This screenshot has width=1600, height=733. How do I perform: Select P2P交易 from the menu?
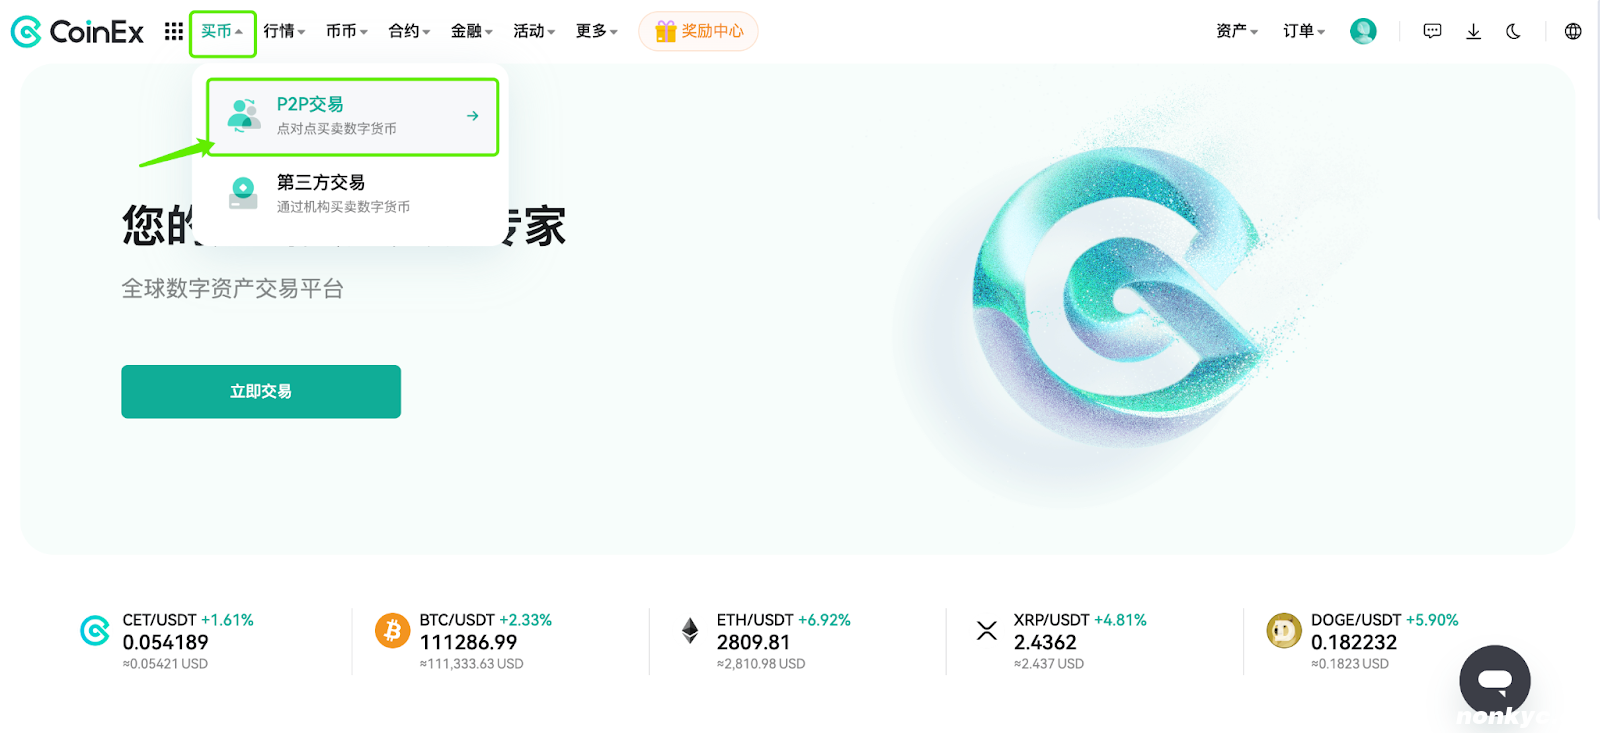coord(352,116)
